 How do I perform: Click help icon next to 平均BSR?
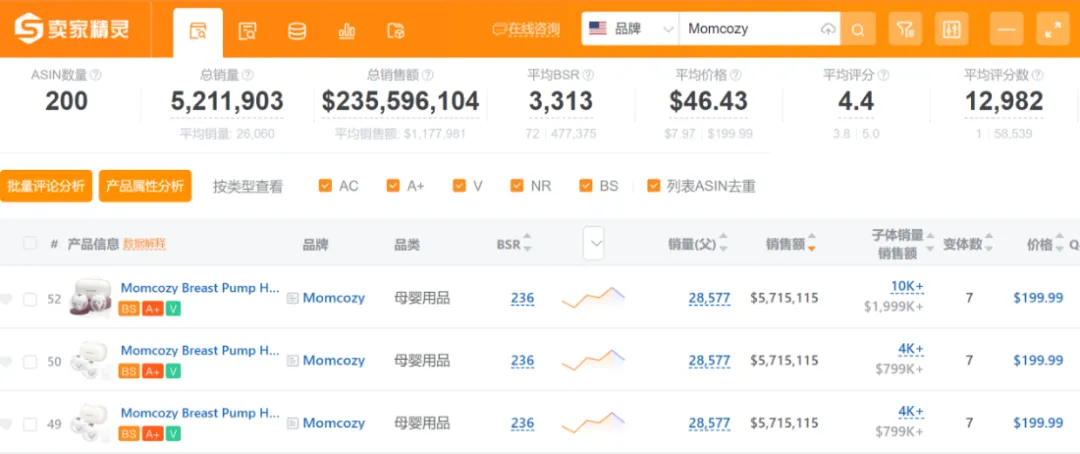coord(588,75)
